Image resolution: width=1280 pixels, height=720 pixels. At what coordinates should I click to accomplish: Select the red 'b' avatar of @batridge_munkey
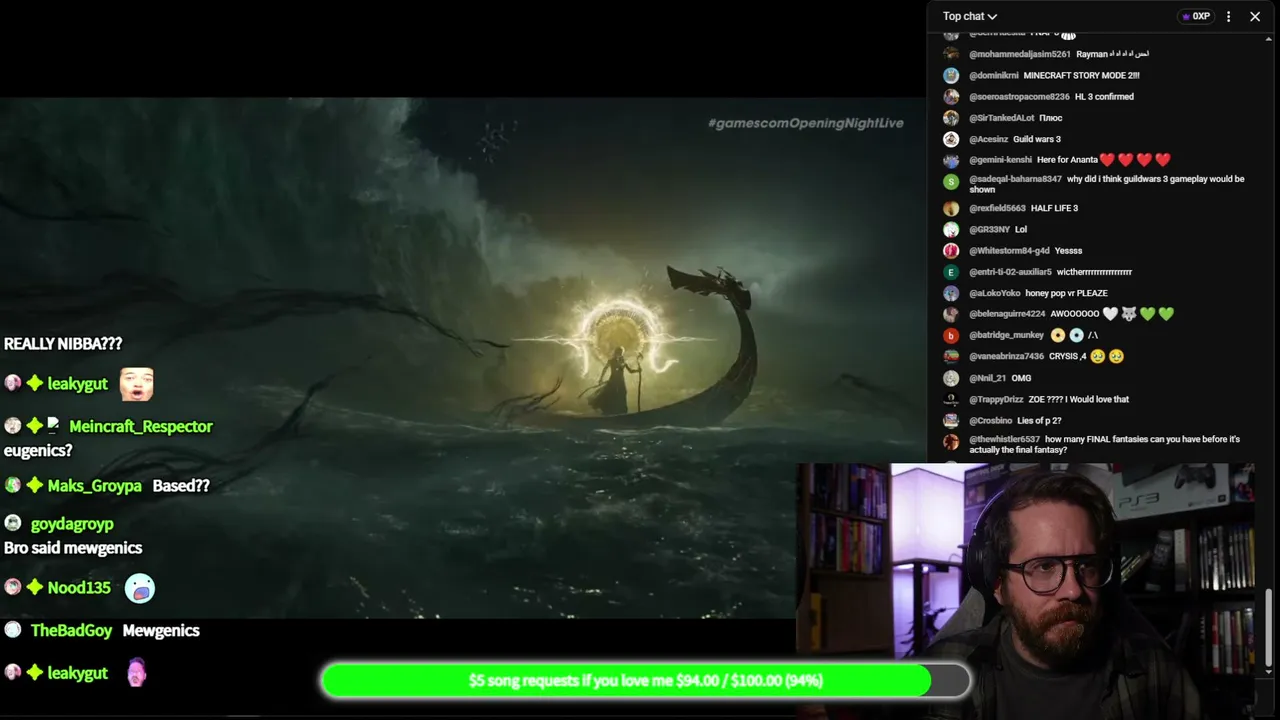(x=951, y=335)
